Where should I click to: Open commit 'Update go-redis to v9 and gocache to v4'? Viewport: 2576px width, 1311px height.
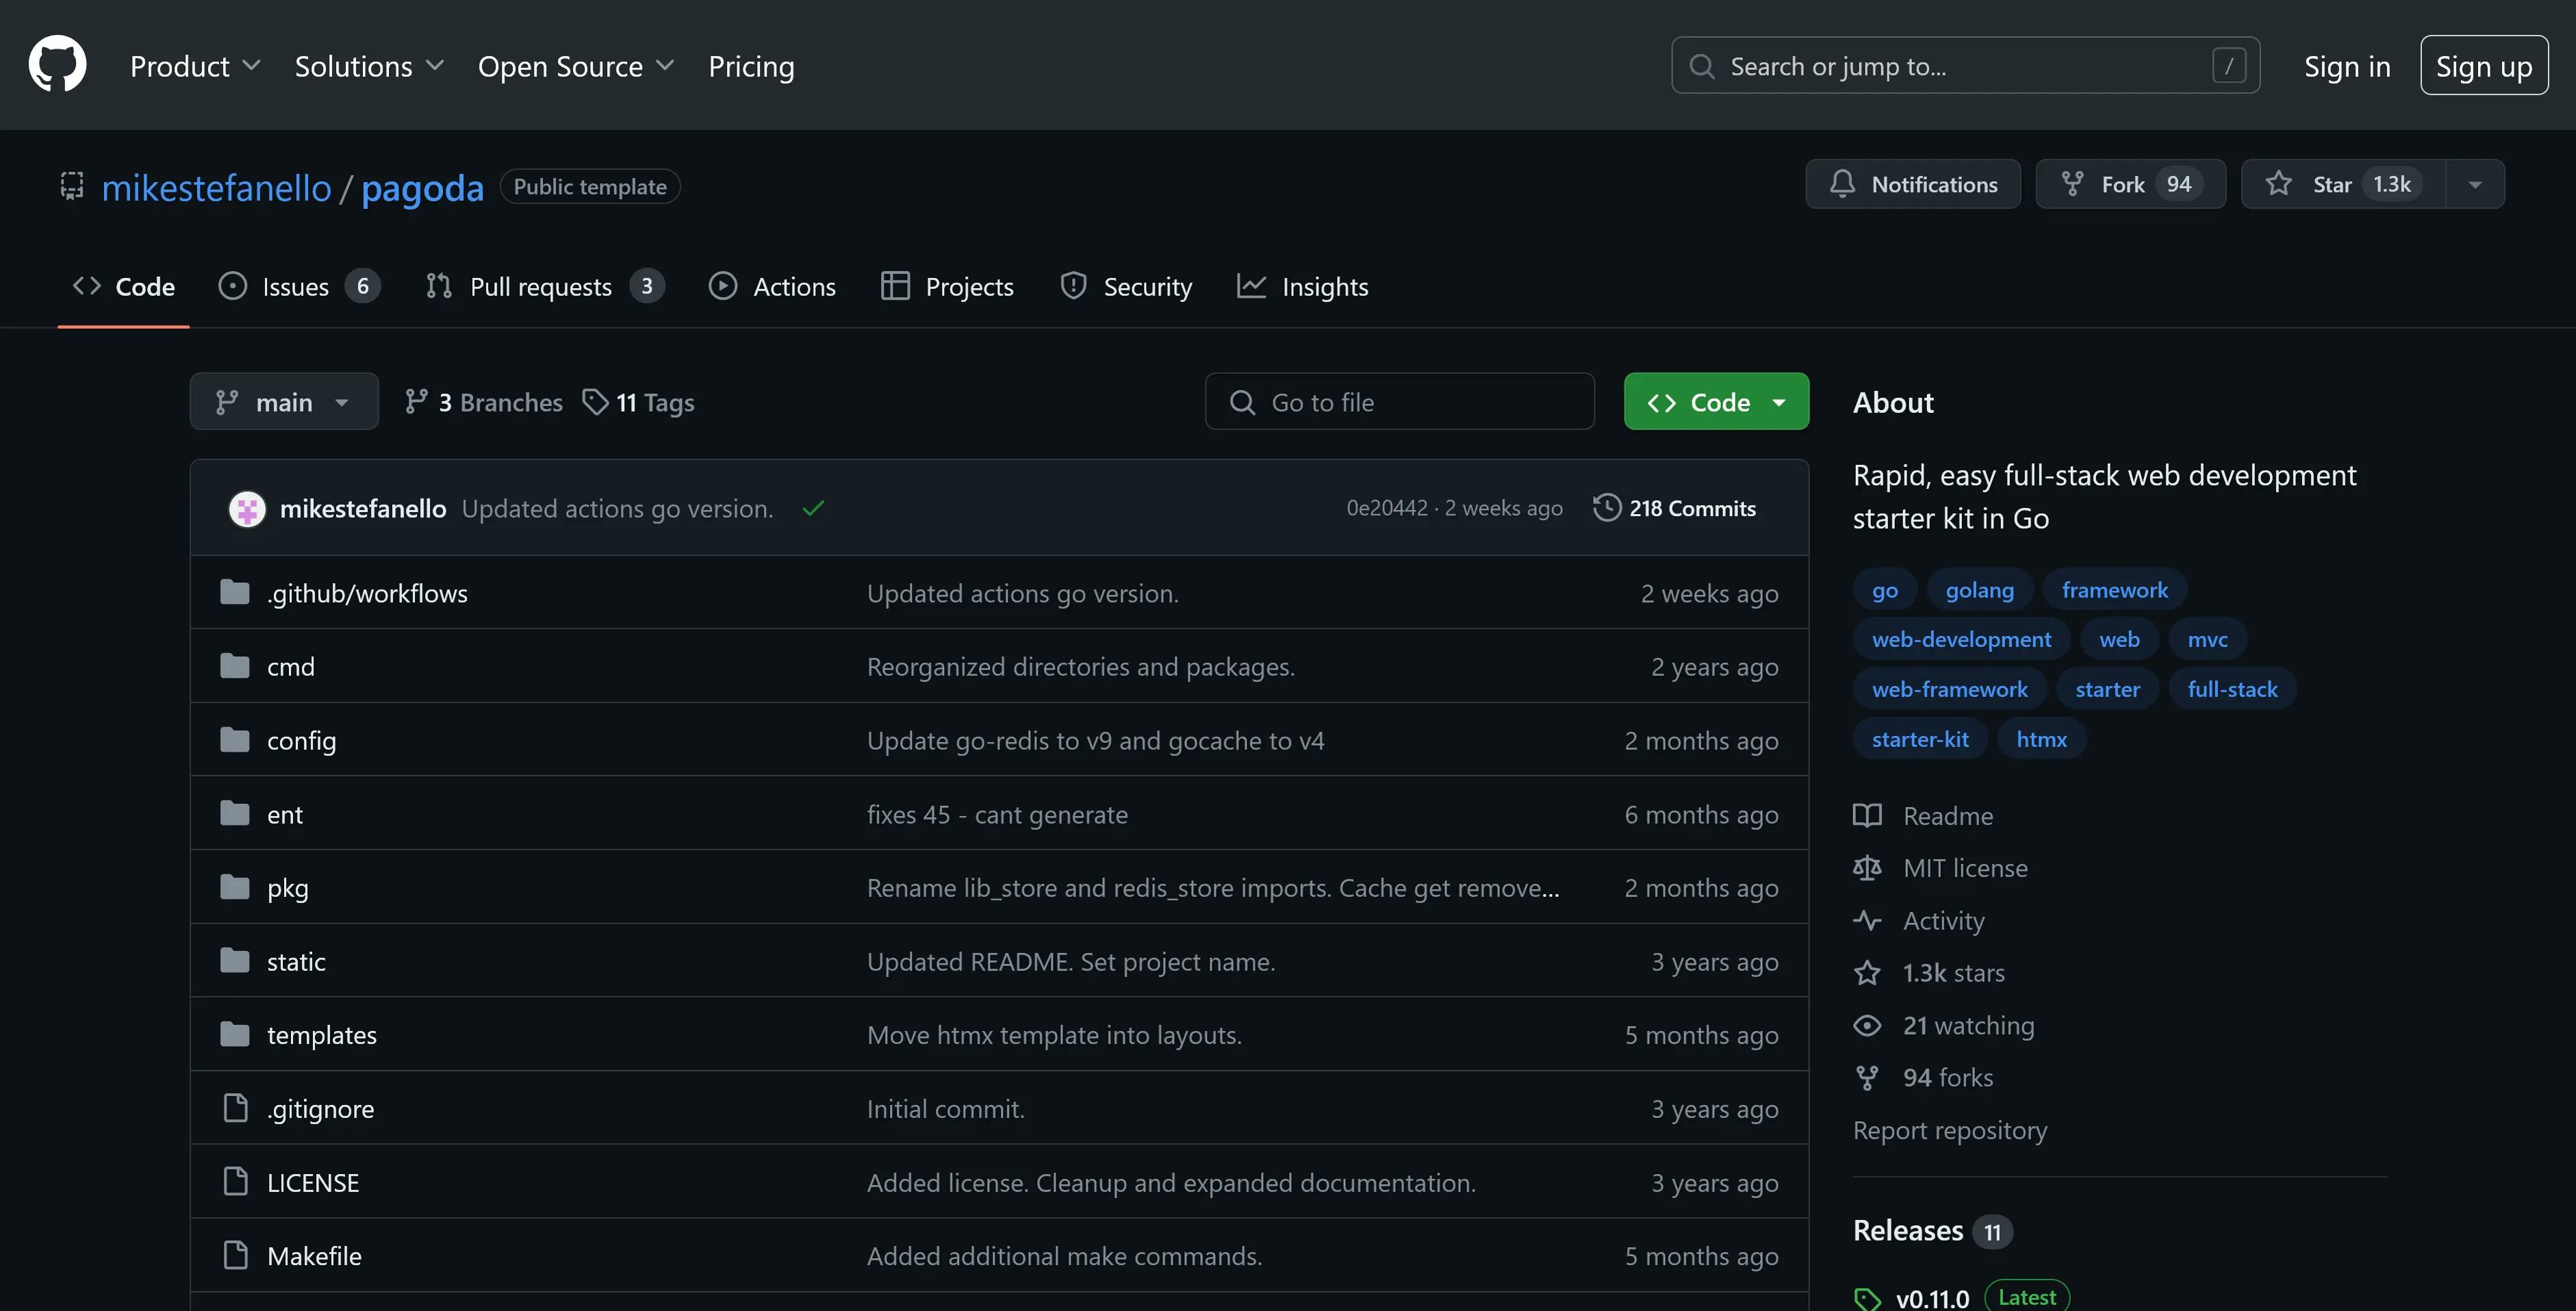(x=1095, y=741)
